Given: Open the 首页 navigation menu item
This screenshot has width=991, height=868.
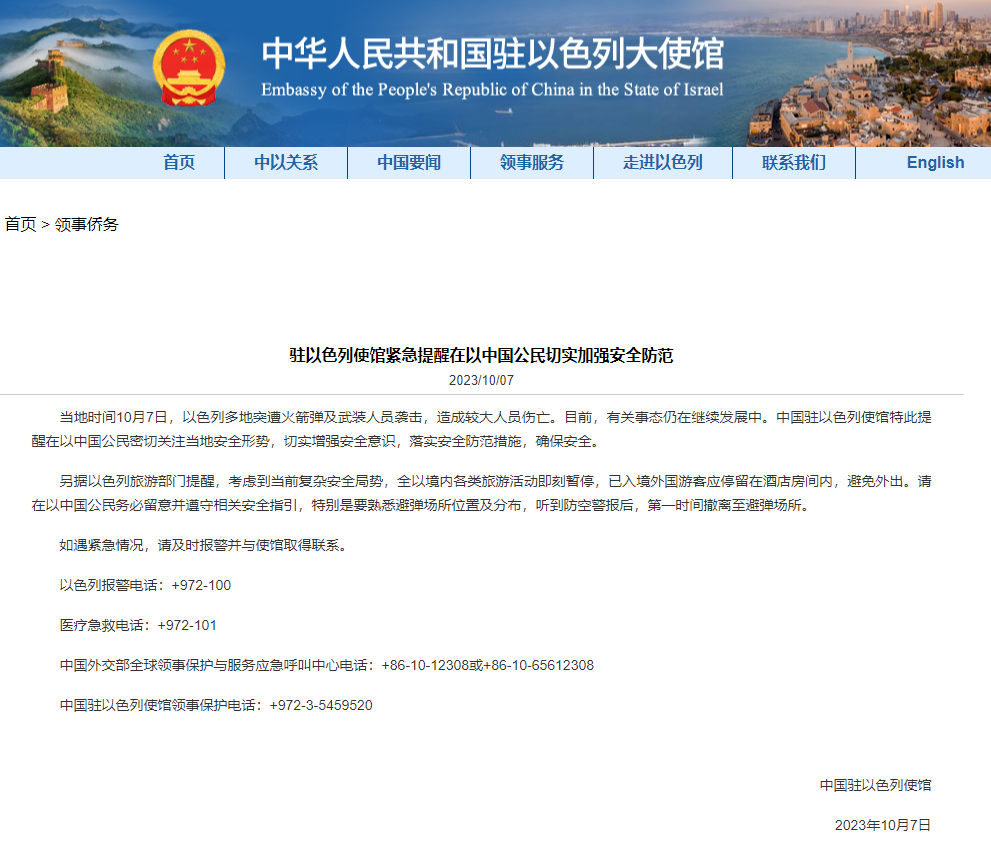Looking at the screenshot, I should point(179,163).
